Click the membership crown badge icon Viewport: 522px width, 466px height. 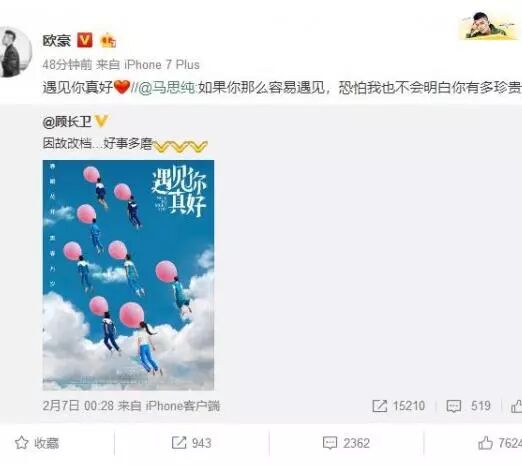108,41
